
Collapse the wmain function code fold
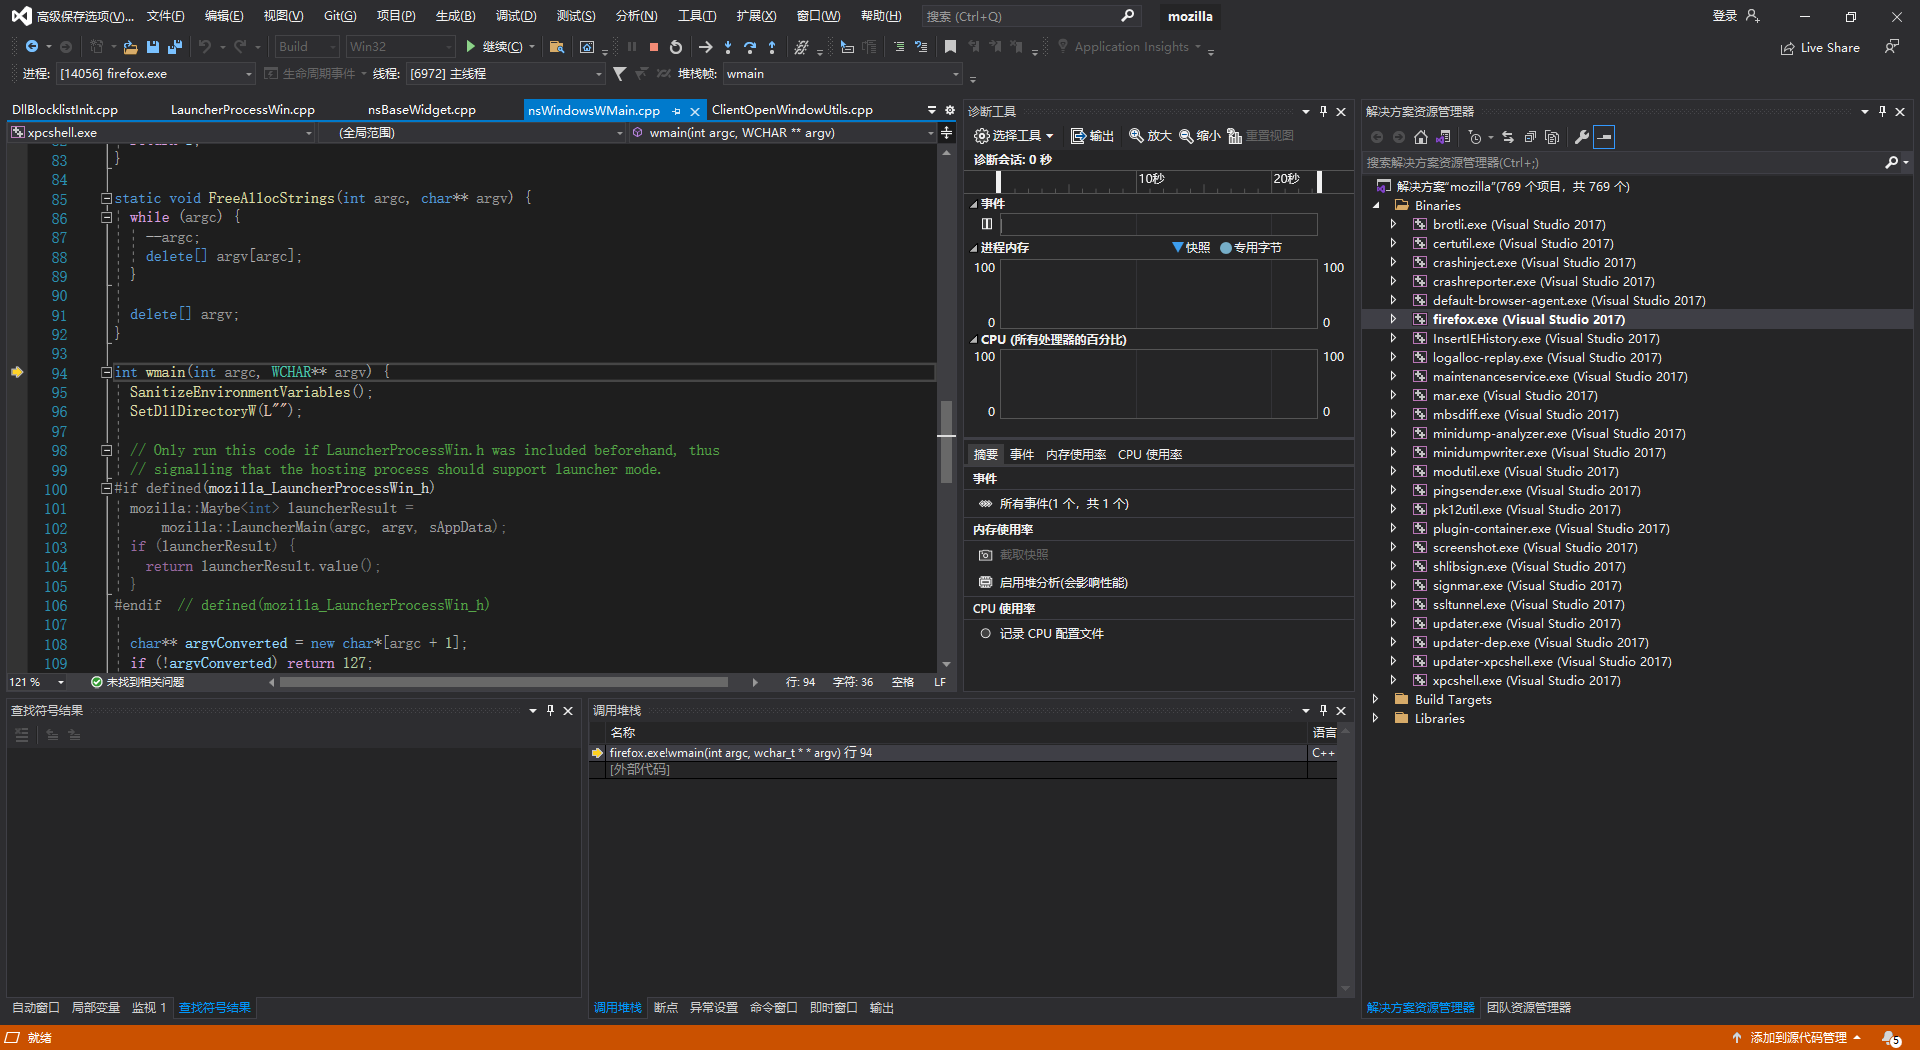pyautogui.click(x=106, y=373)
